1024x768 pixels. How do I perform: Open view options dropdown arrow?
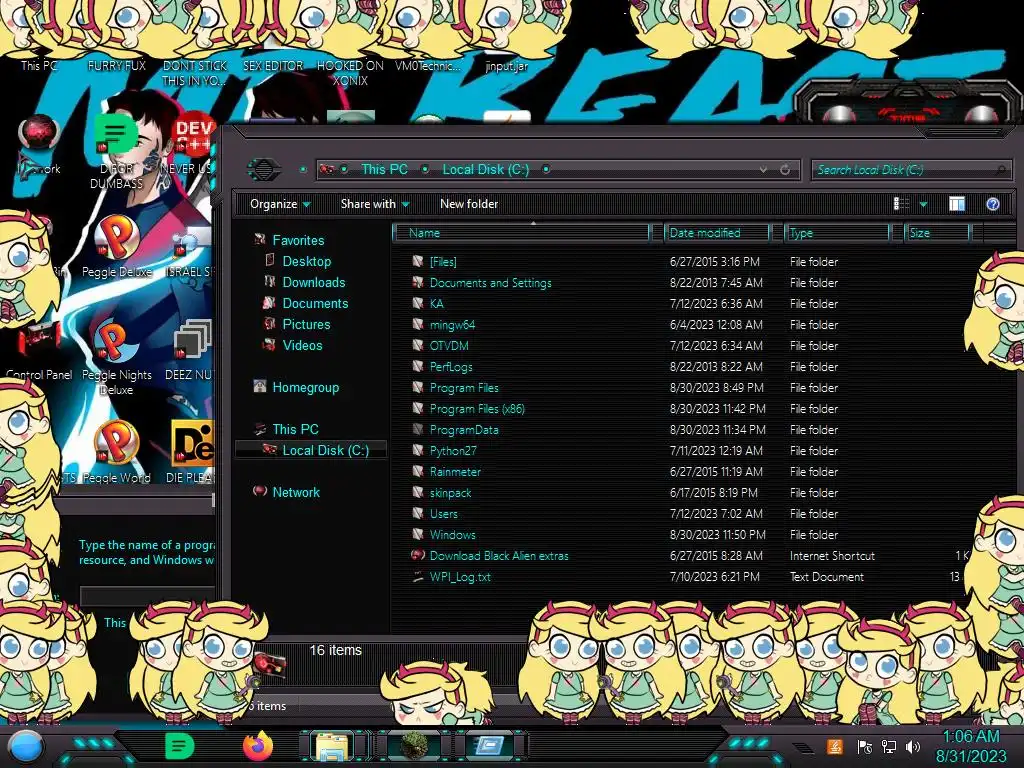tap(923, 204)
